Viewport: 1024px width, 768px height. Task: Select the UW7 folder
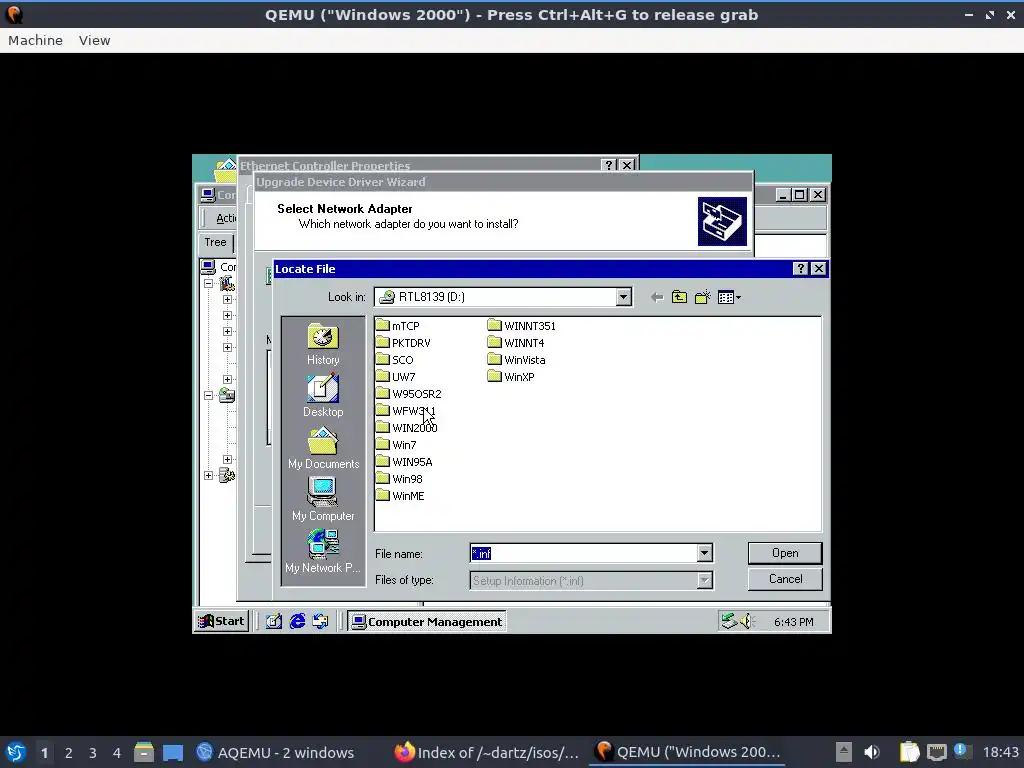pos(395,376)
